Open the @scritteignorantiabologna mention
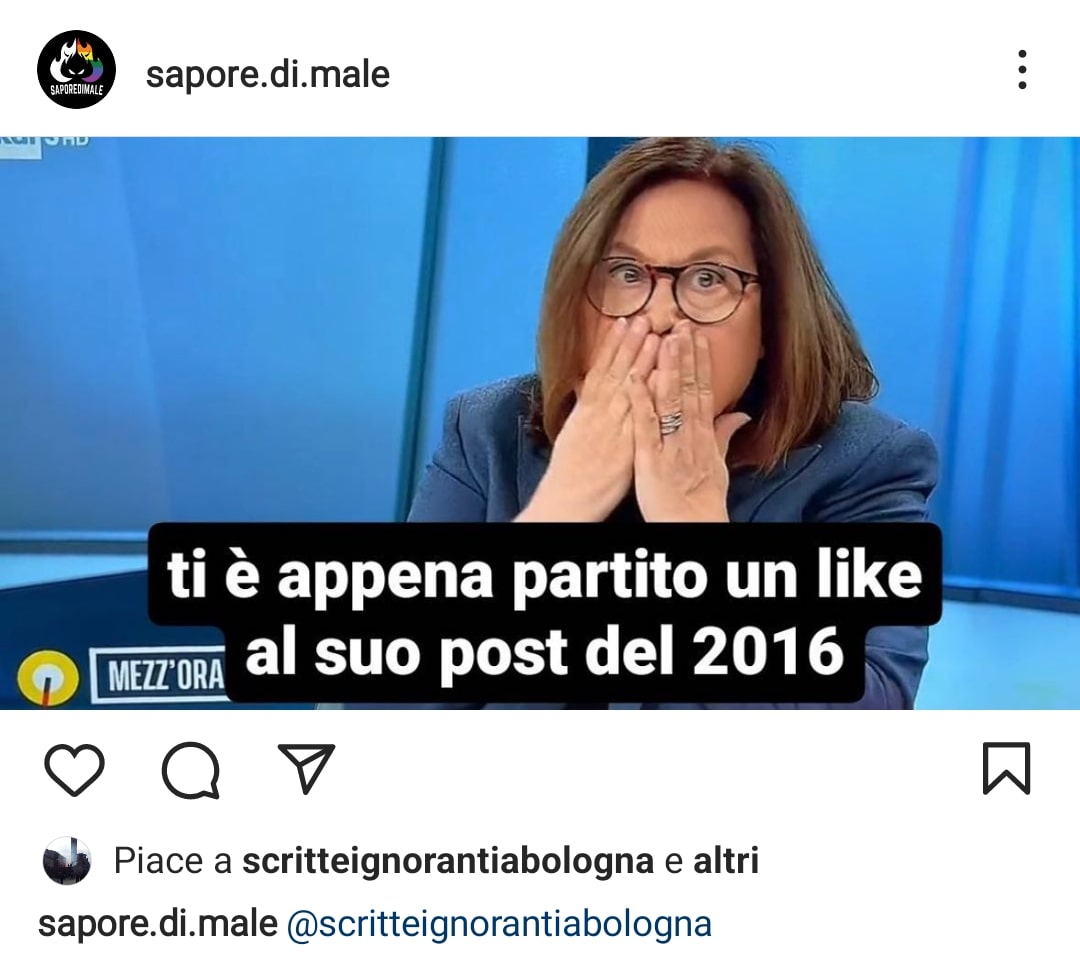1080x960 pixels. pyautogui.click(x=499, y=924)
